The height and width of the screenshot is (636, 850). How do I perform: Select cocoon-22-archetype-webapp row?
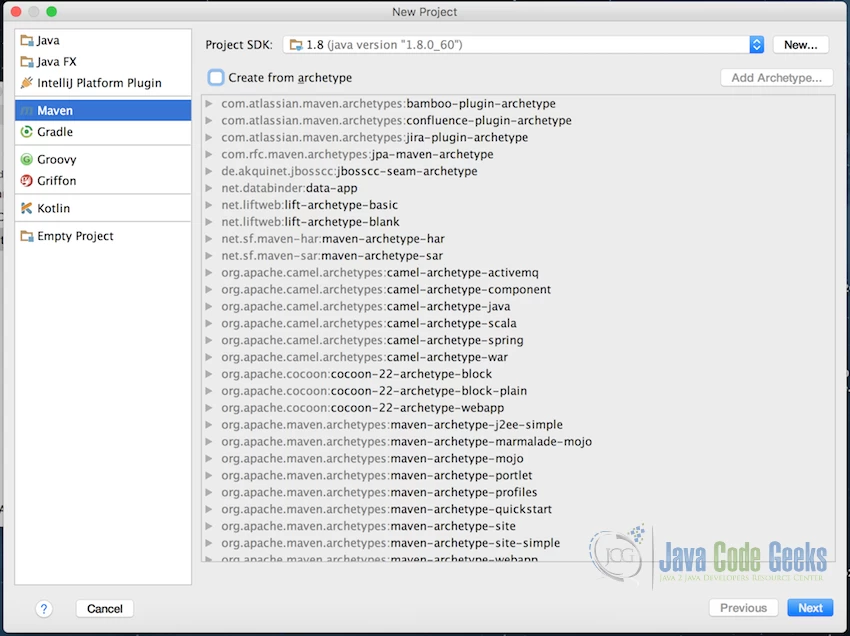pyautogui.click(x=518, y=408)
